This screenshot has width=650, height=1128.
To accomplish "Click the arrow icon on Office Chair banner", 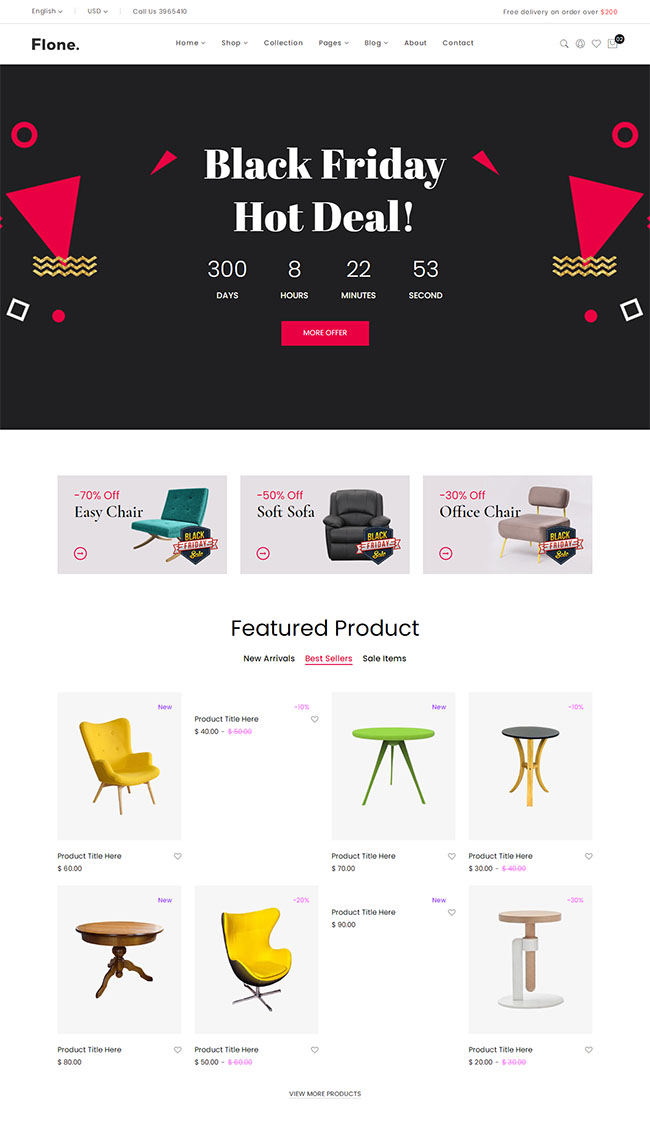I will pyautogui.click(x=446, y=553).
